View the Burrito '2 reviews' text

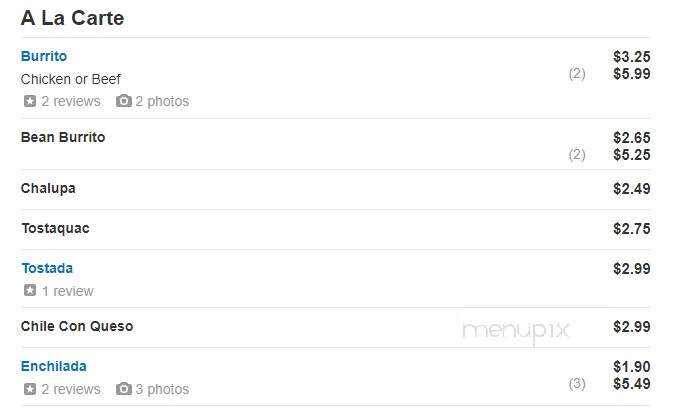[71, 101]
